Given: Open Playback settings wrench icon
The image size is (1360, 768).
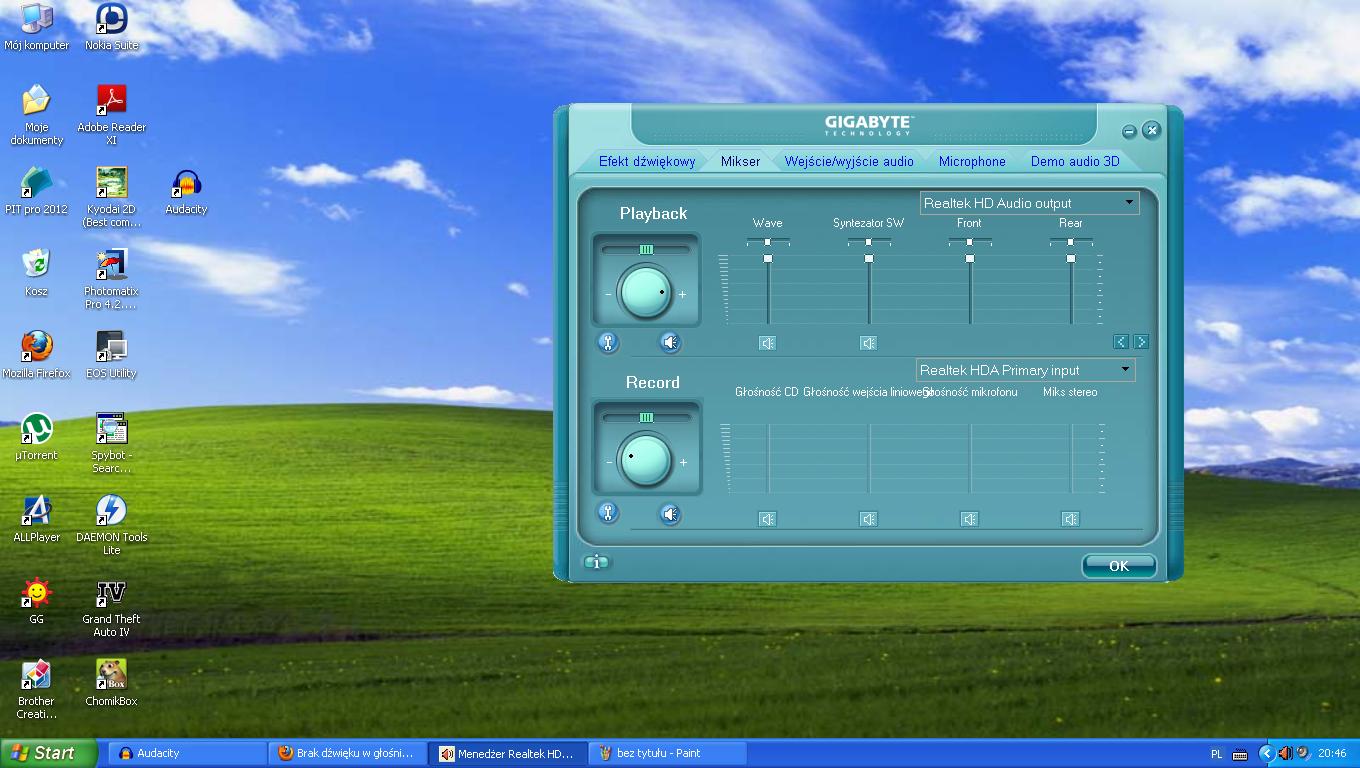Looking at the screenshot, I should [608, 343].
